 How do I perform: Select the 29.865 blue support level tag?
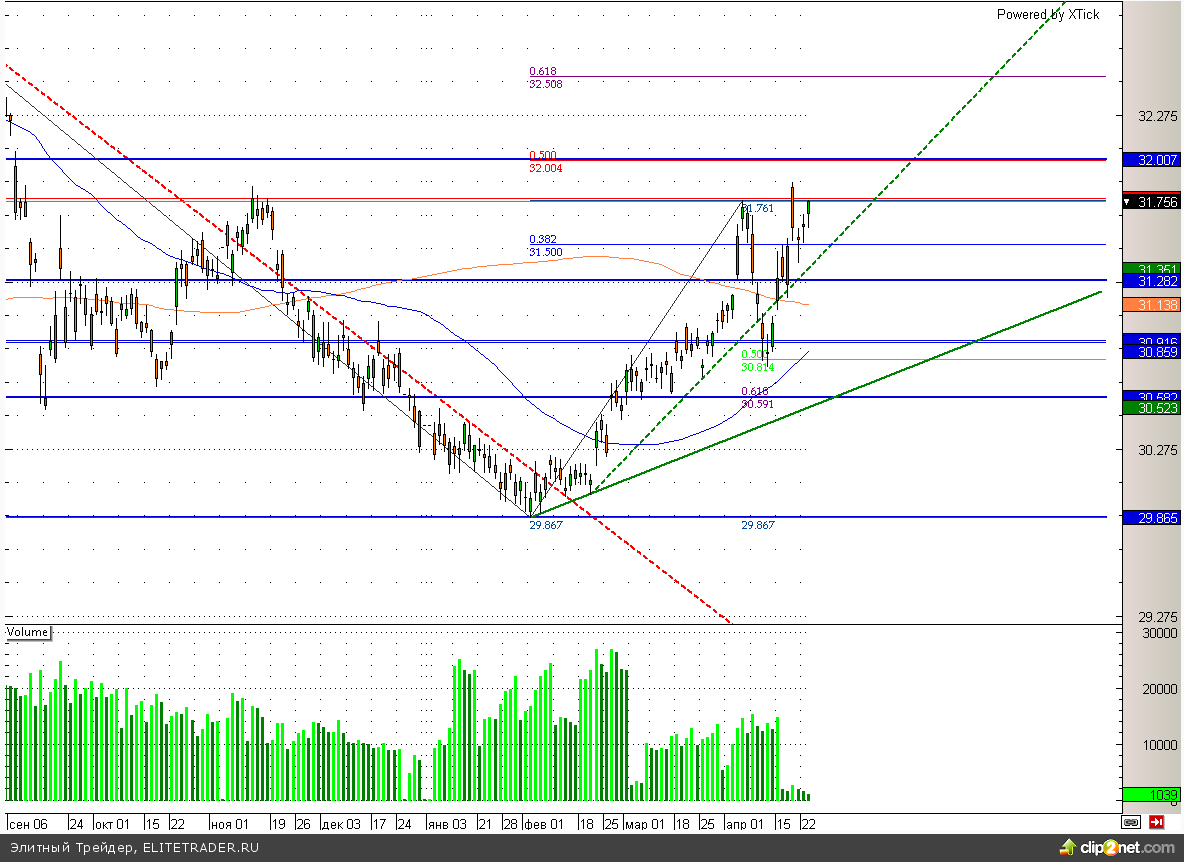coord(1152,518)
